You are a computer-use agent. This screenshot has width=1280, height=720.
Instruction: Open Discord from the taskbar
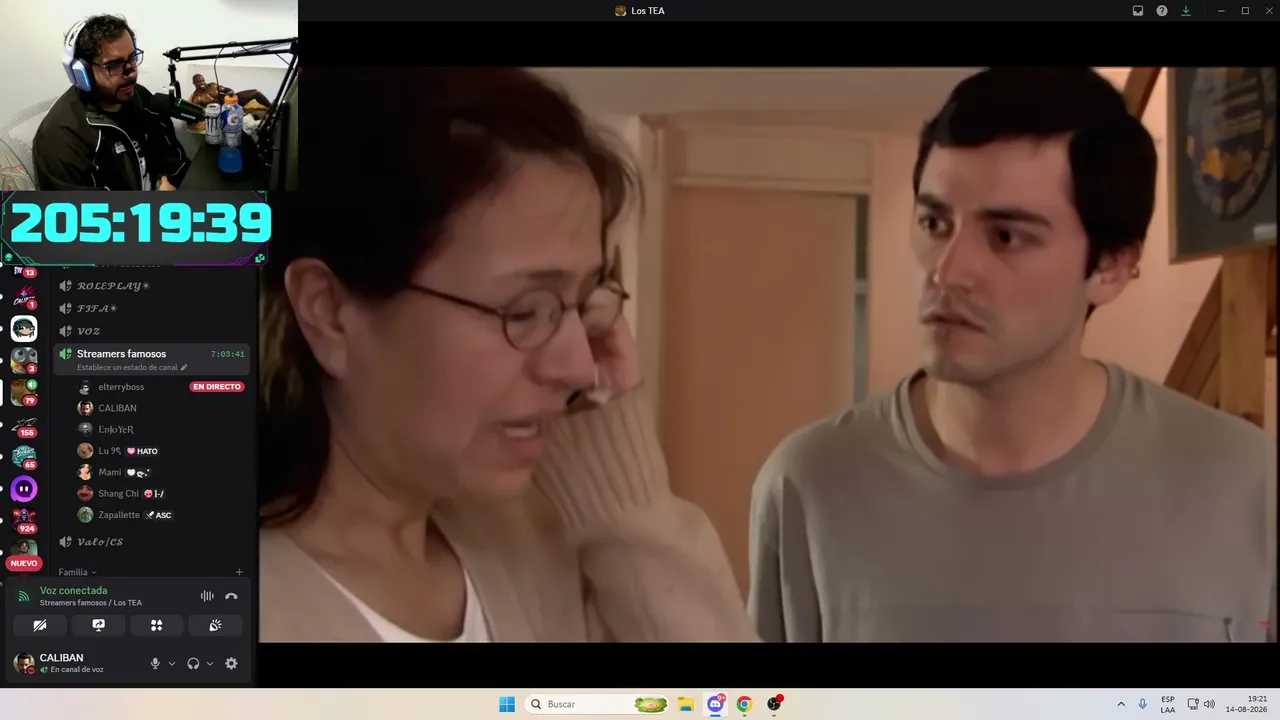tap(715, 704)
